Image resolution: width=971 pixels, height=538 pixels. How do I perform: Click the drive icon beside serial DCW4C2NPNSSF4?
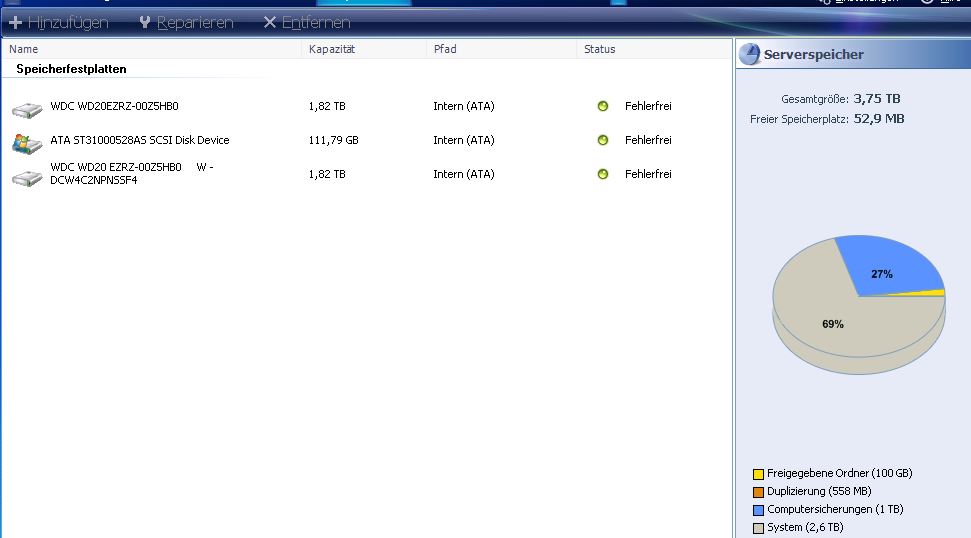pyautogui.click(x=26, y=177)
